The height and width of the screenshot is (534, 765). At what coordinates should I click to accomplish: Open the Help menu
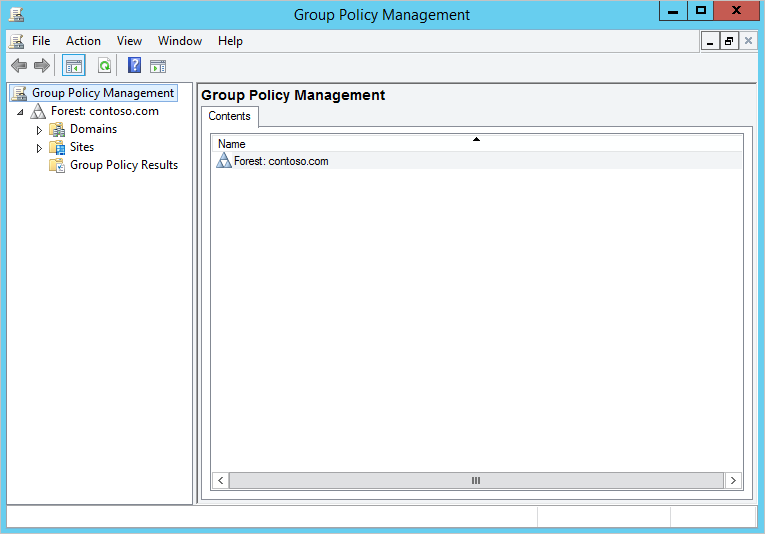[x=230, y=41]
